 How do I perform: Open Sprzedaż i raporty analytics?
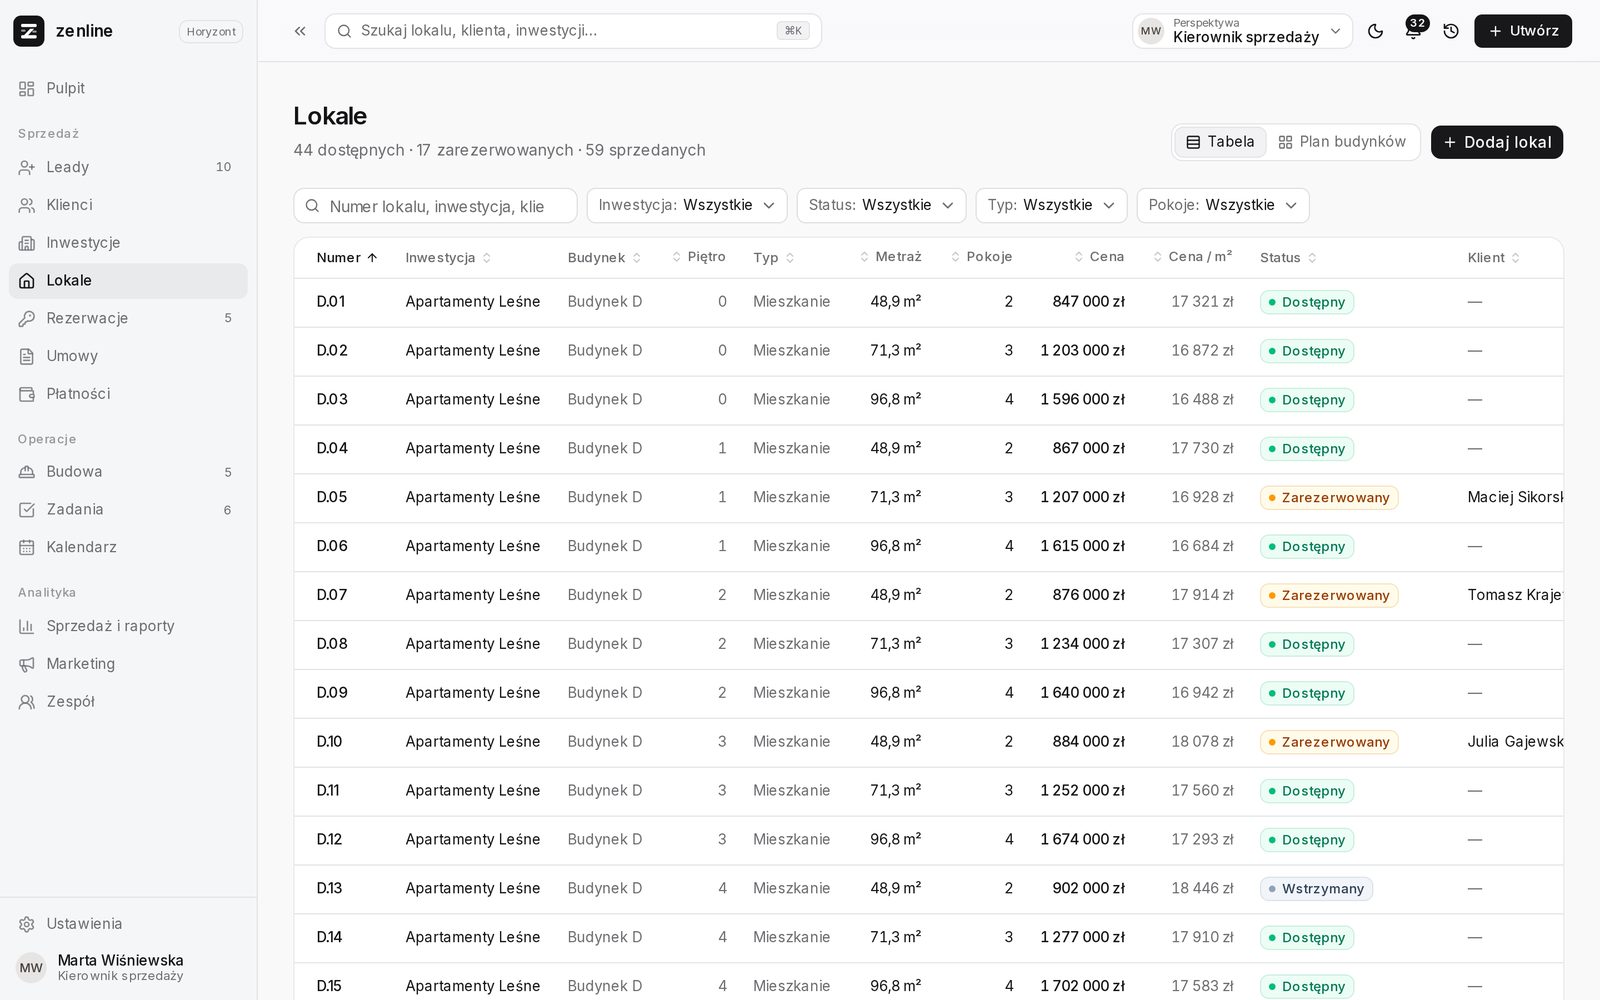click(128, 626)
